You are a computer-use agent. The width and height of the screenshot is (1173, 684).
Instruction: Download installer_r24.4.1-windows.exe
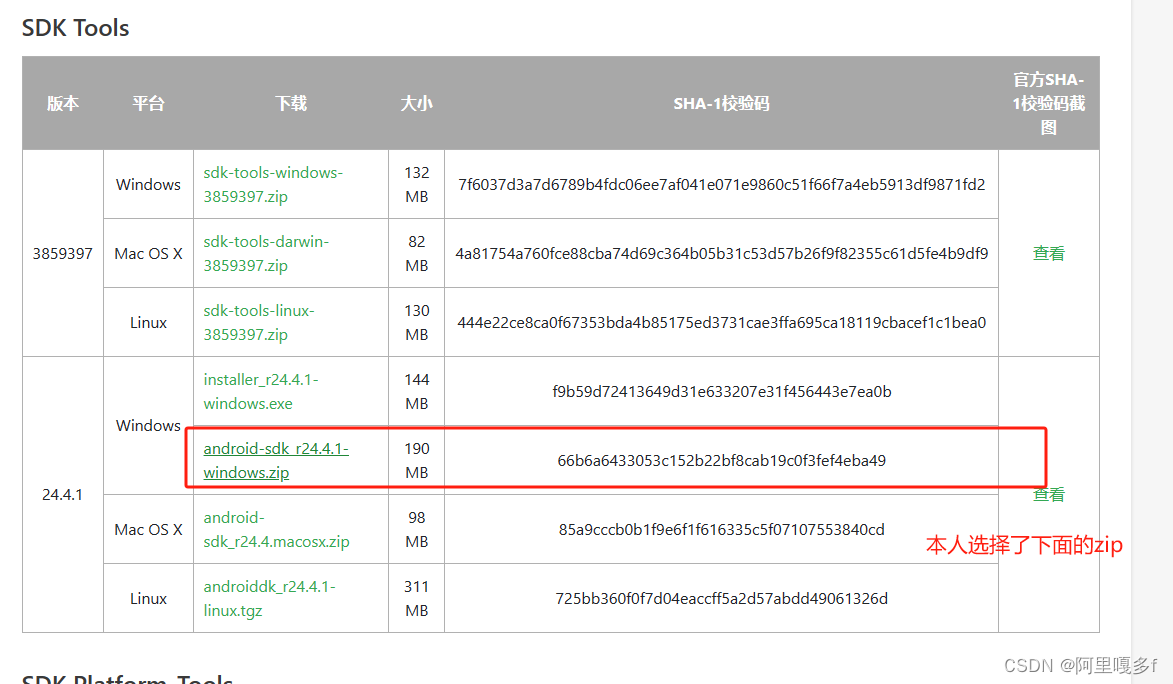point(261,391)
